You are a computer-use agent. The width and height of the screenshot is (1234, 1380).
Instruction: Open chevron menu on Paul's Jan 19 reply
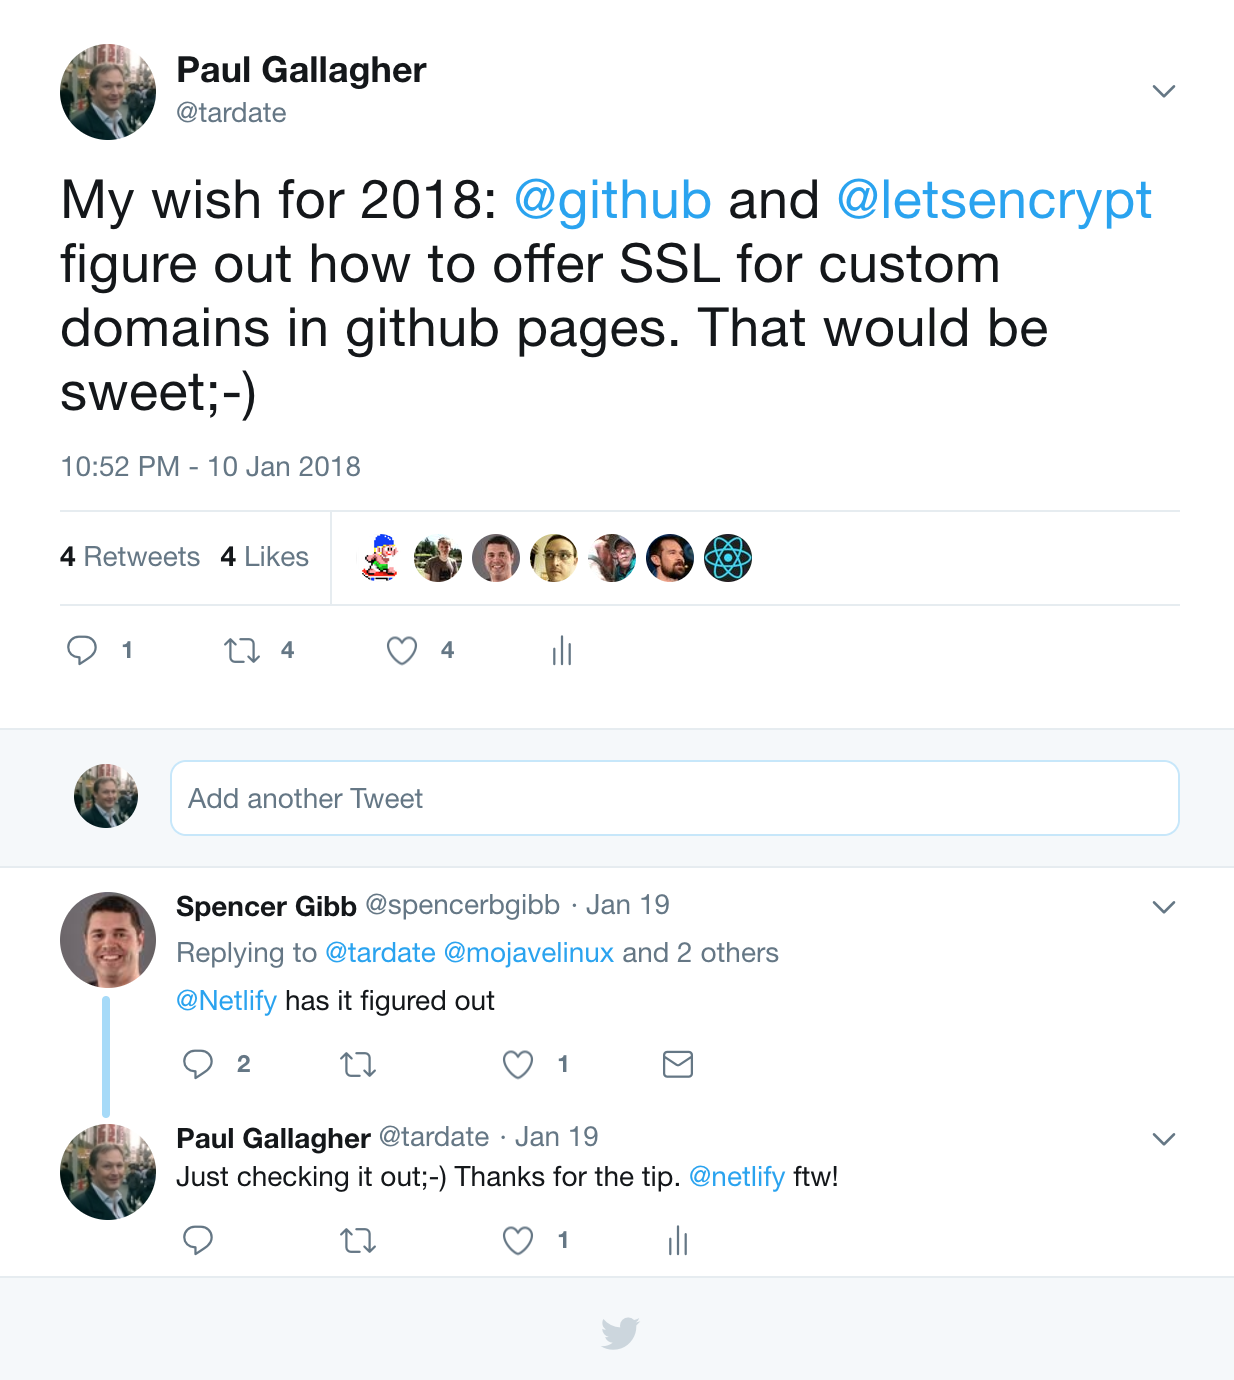coord(1164,1139)
